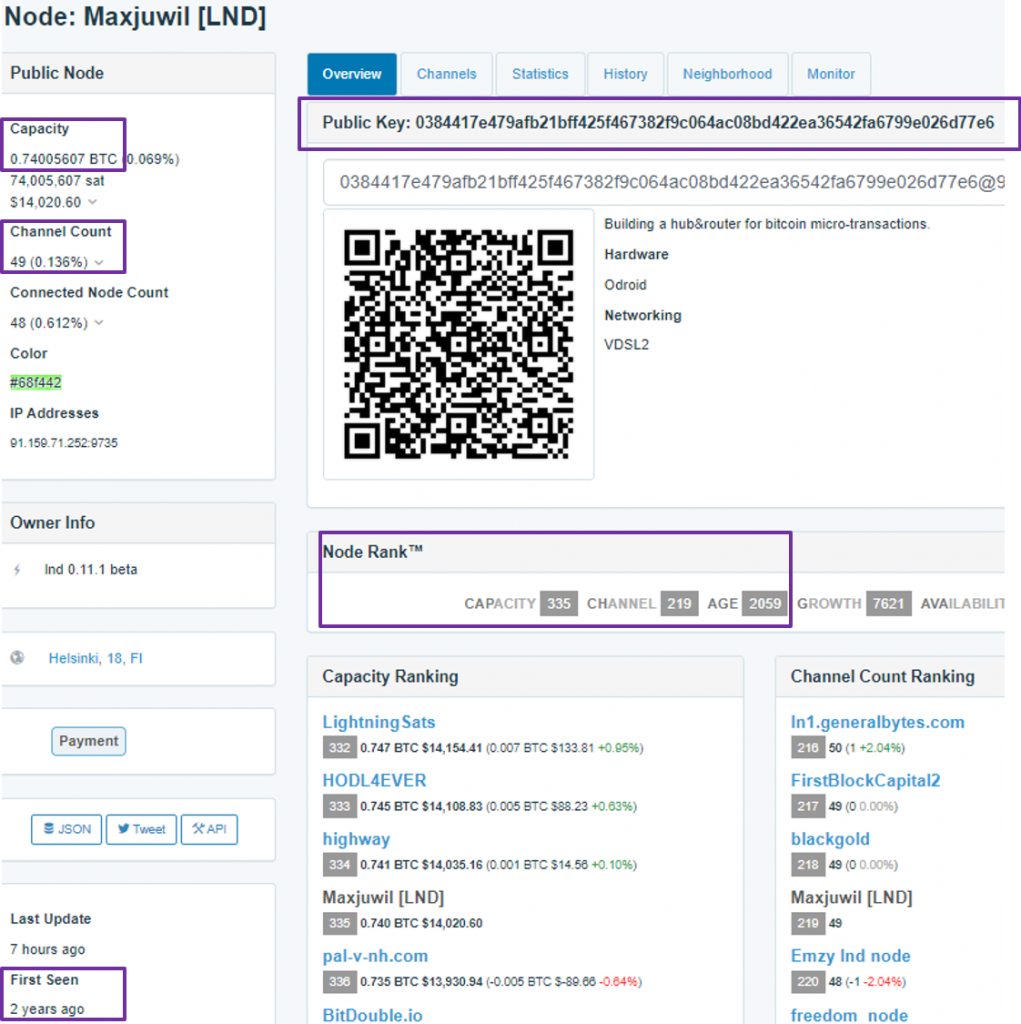This screenshot has width=1021, height=1024.
Task: Click the Age rank badge 2059
Action: [x=765, y=603]
